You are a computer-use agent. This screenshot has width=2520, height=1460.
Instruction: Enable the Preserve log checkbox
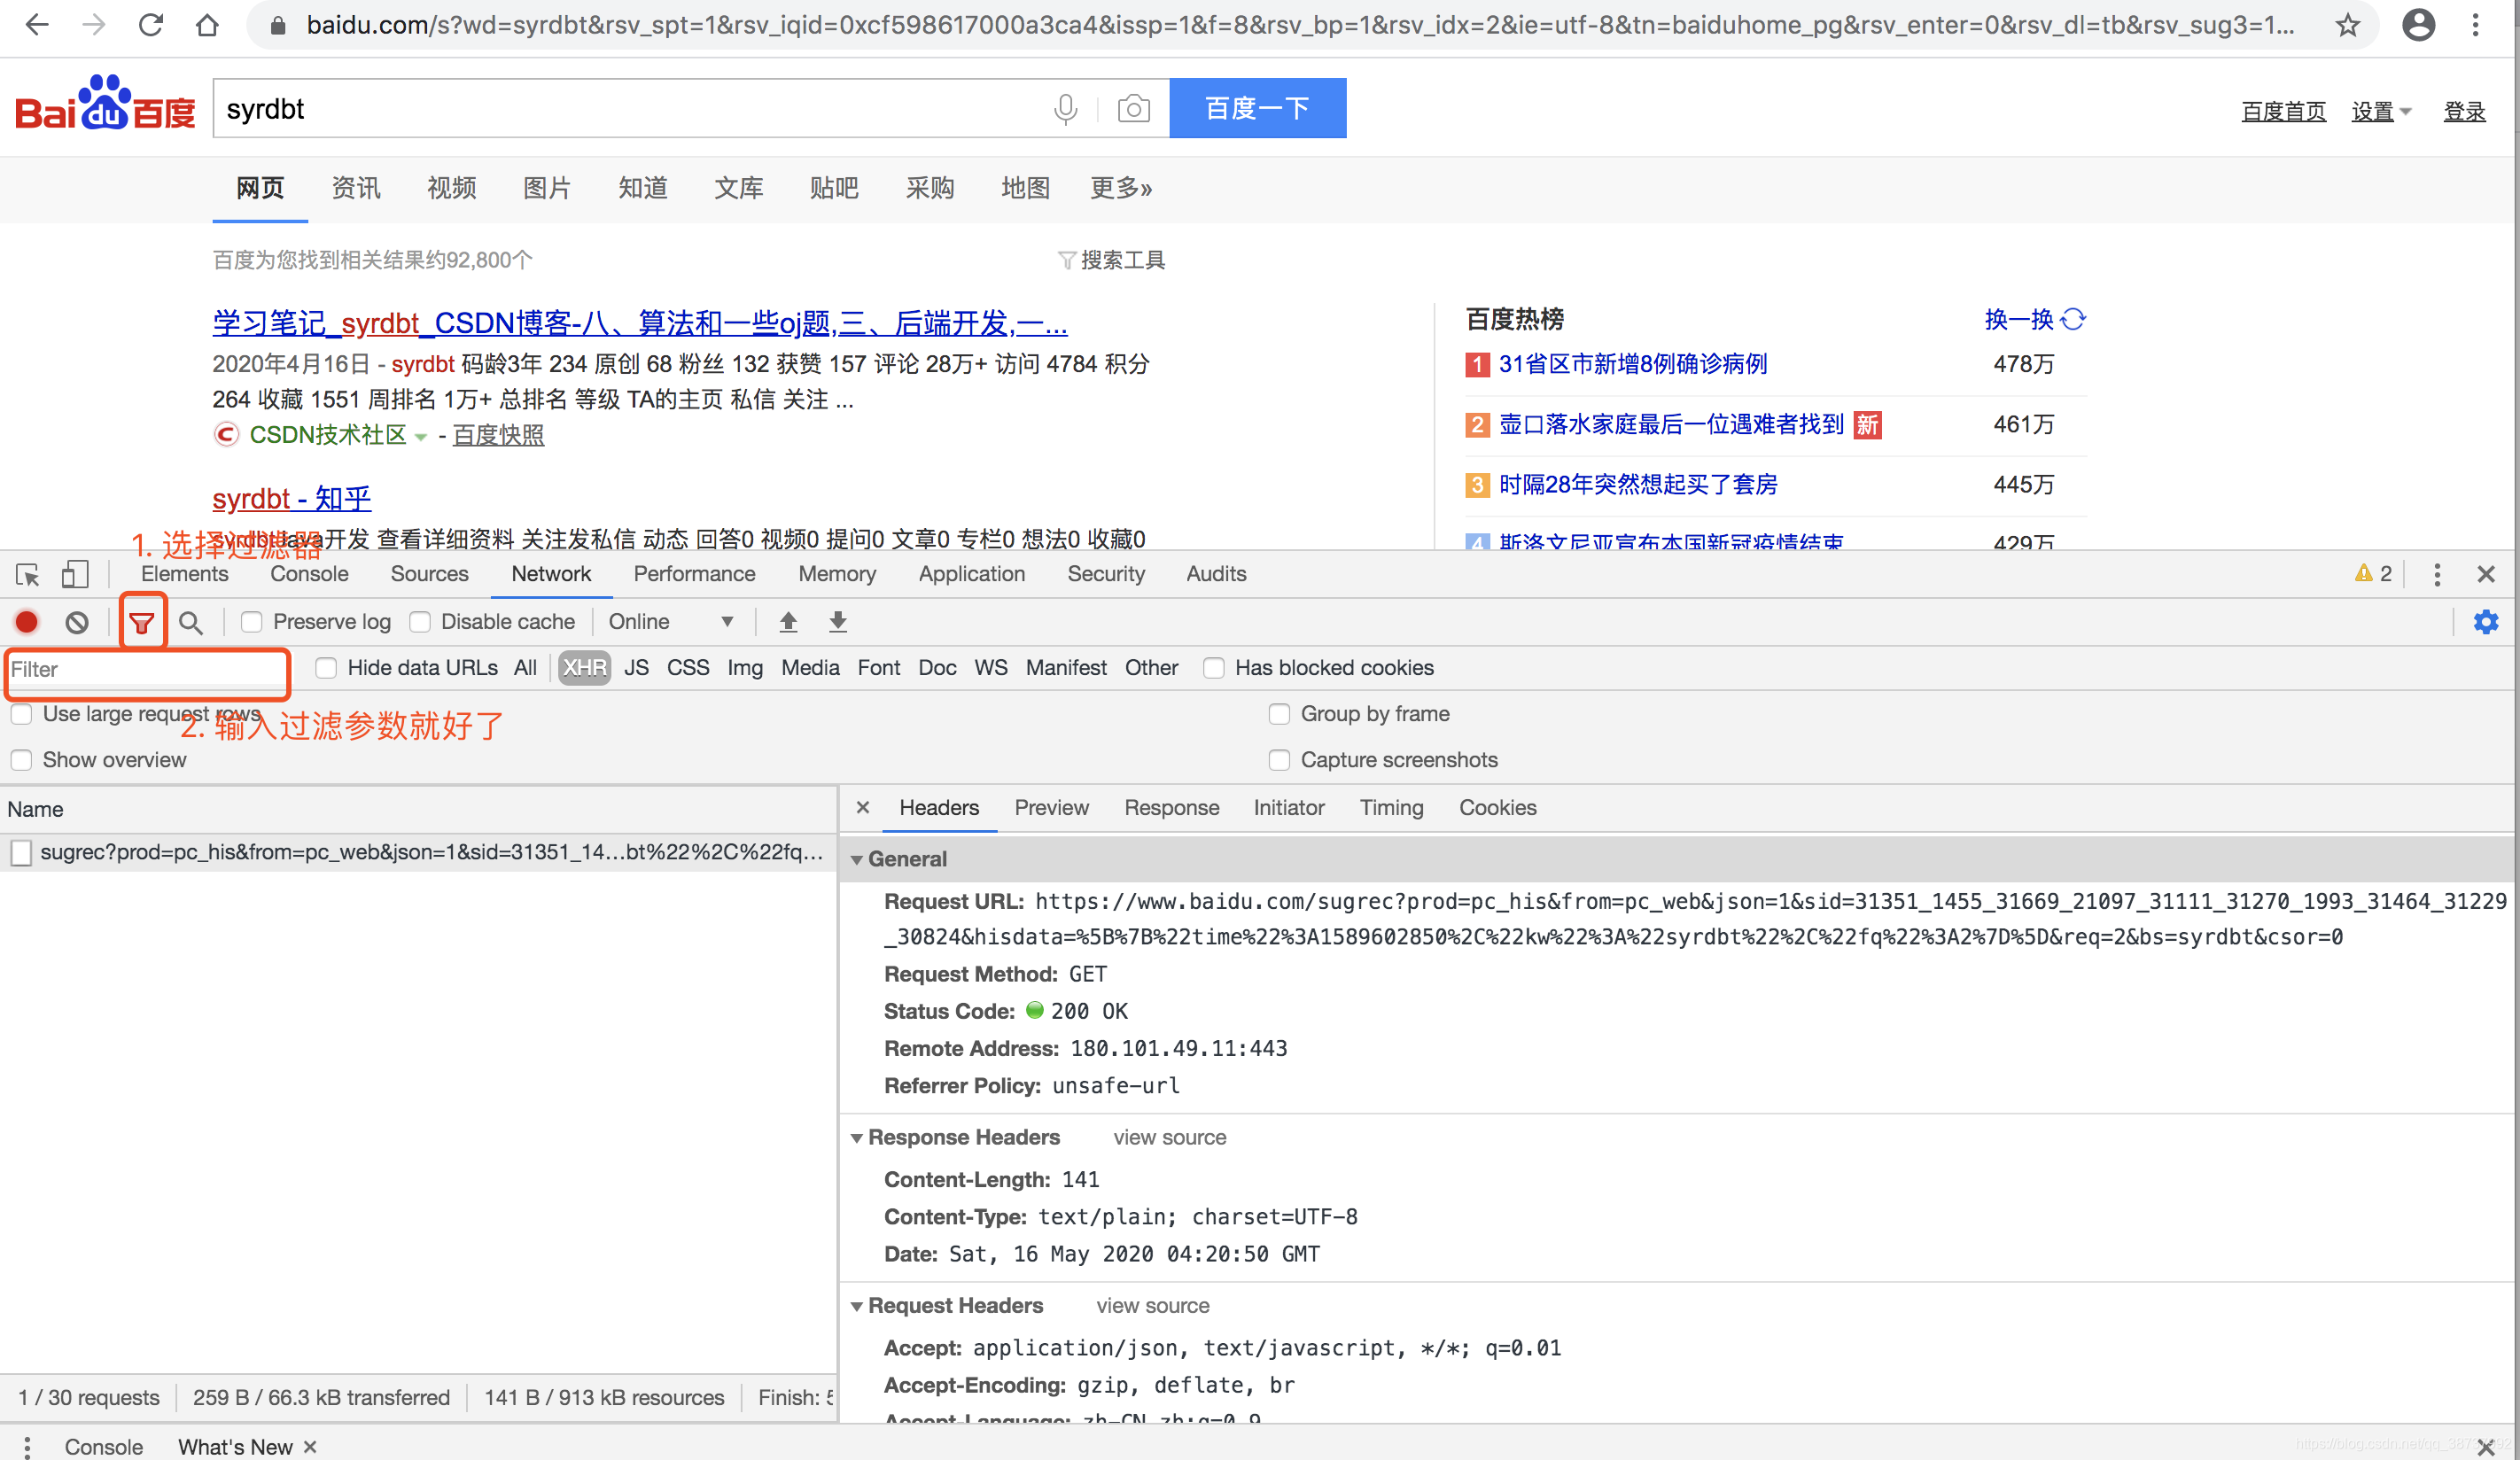tap(252, 622)
